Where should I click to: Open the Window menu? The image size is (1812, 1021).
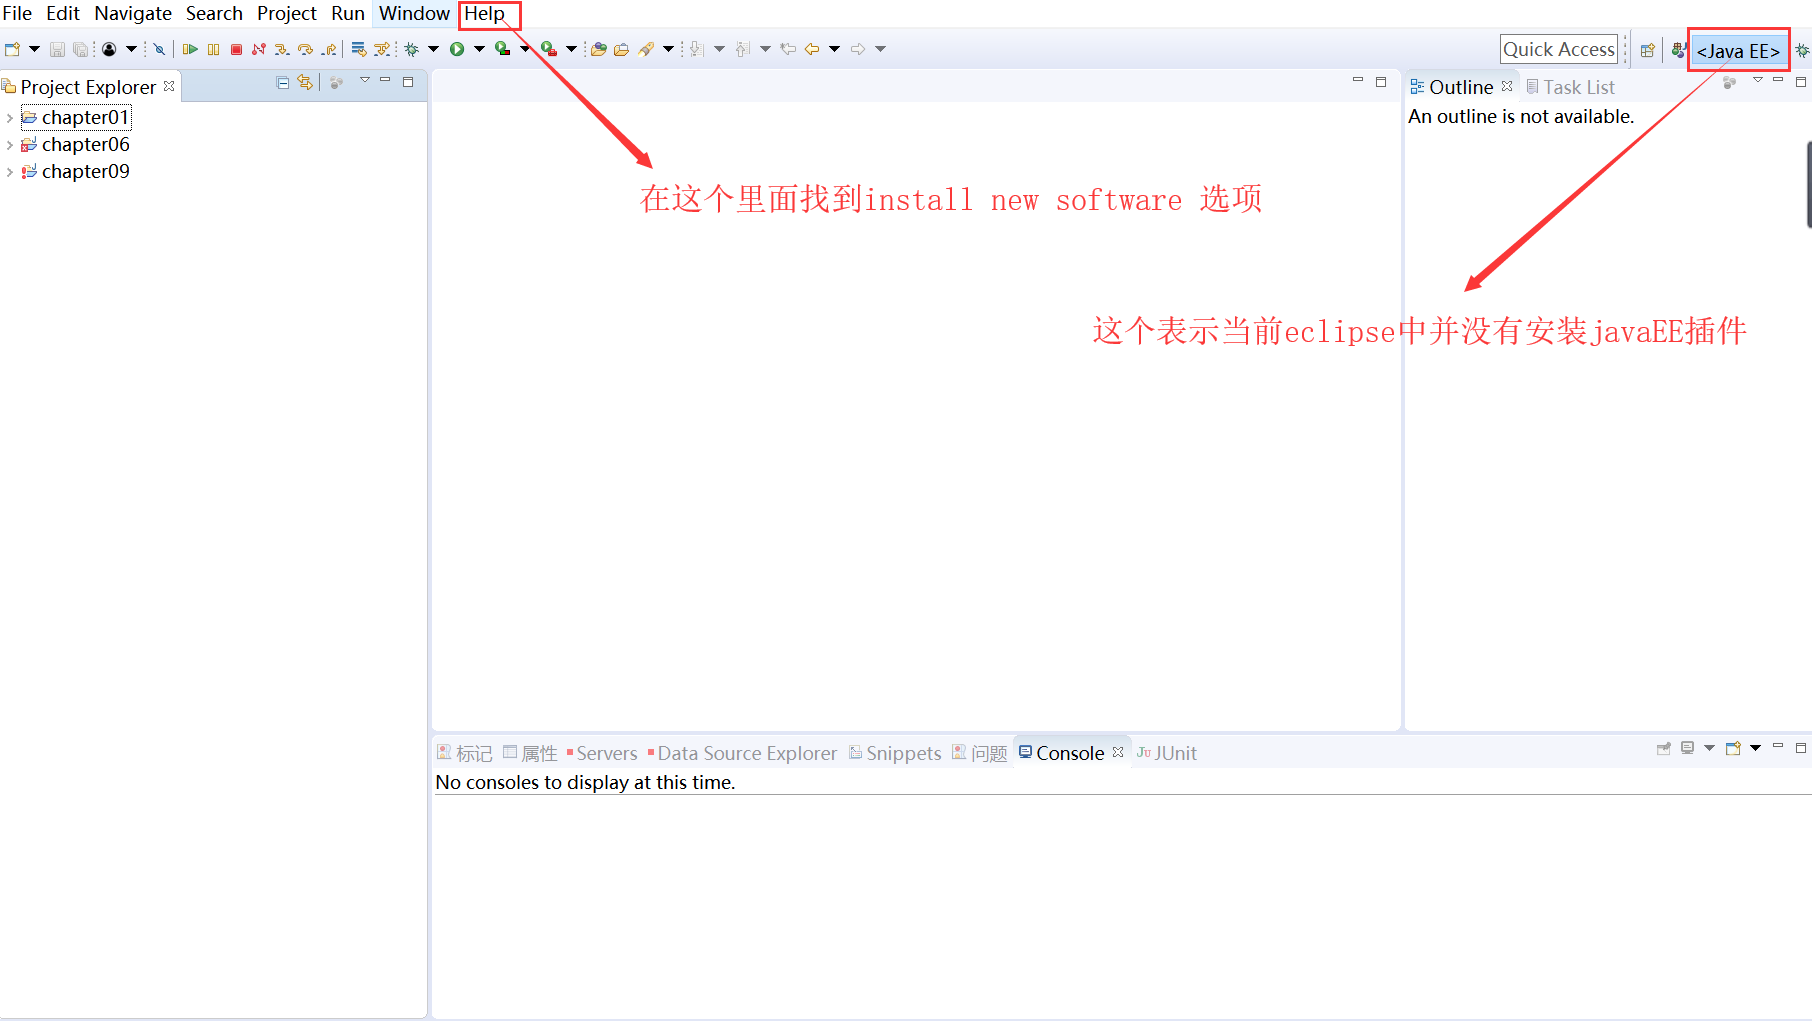(x=414, y=13)
